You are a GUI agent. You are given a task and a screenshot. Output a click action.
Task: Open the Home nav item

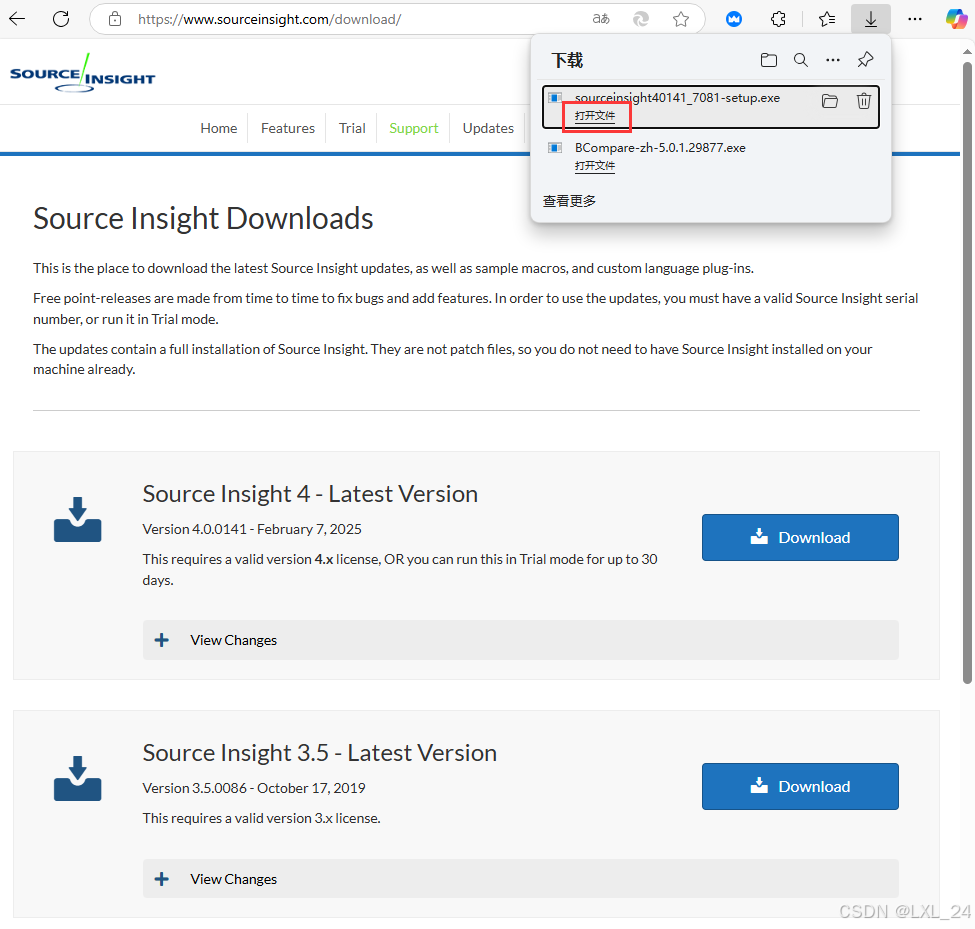click(219, 128)
